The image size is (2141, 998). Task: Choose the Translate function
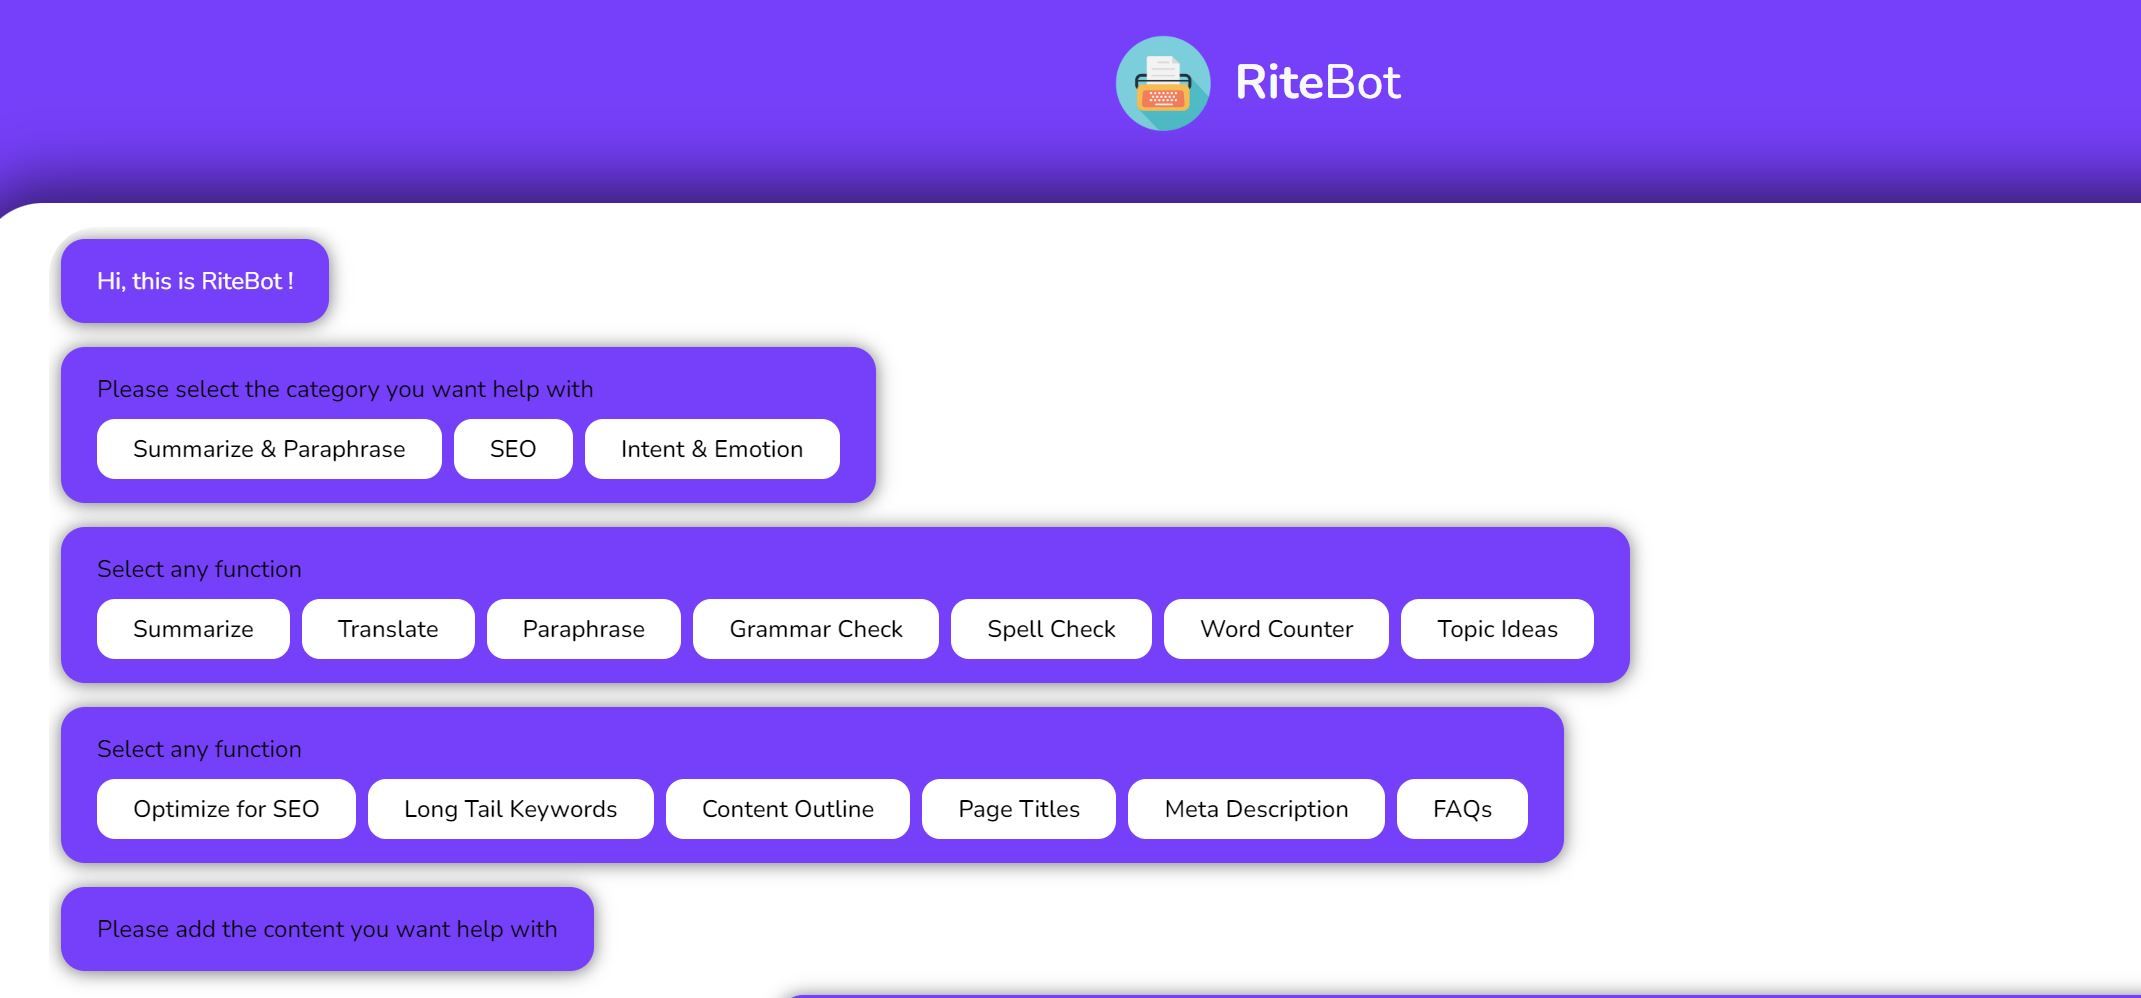tap(388, 629)
